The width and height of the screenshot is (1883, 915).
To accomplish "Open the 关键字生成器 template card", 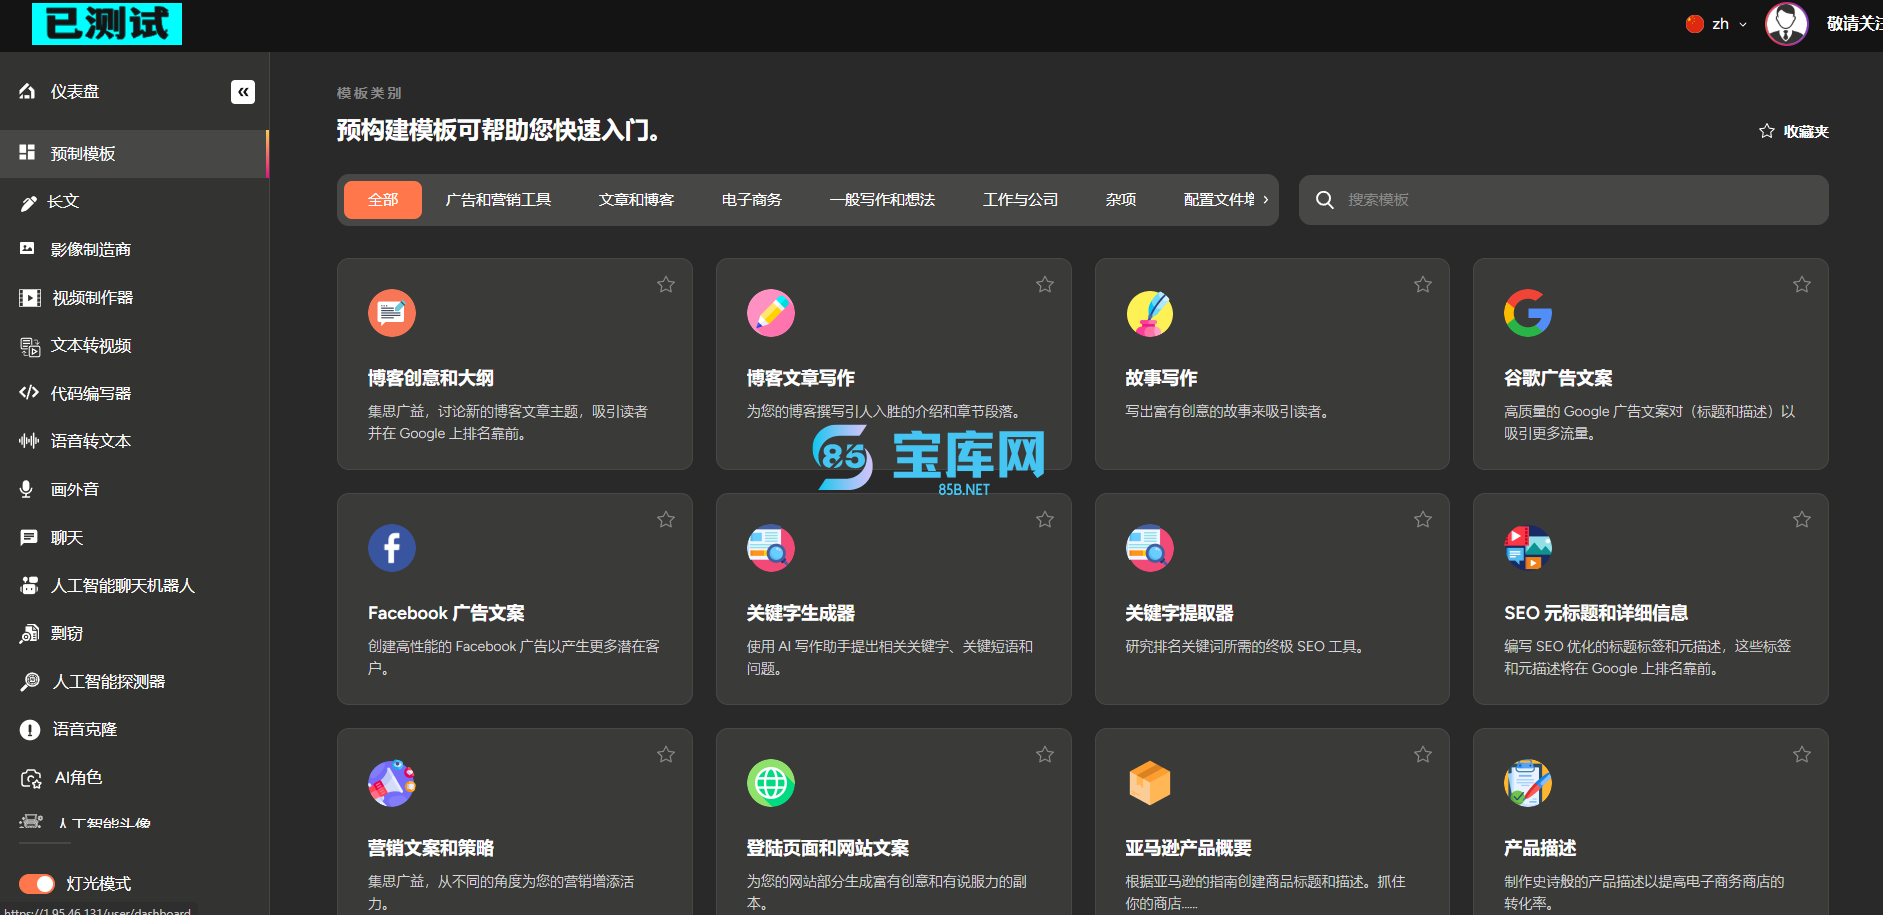I will (893, 598).
